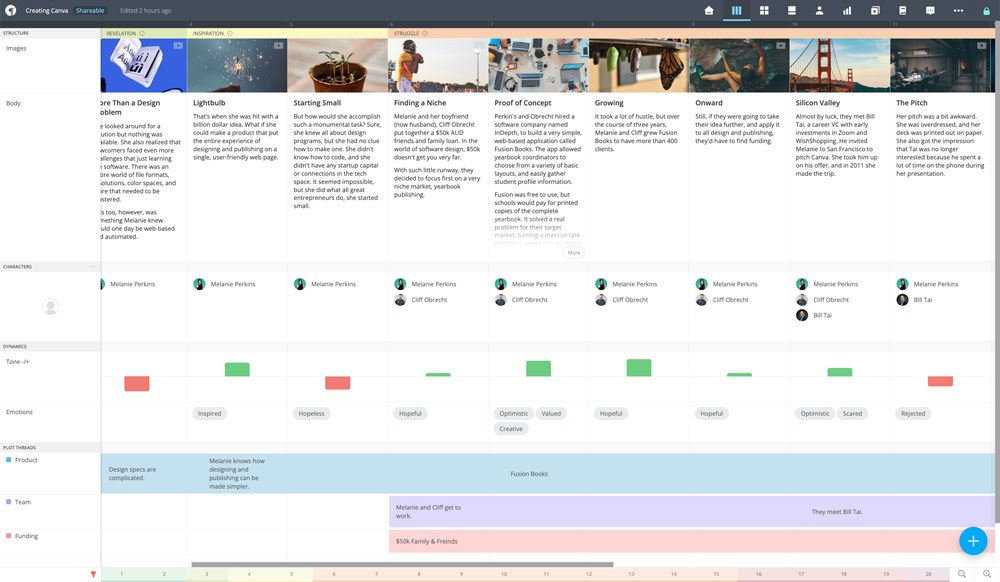This screenshot has width=1000, height=582.
Task: Click More button in Proof of Concept card
Action: 574,252
